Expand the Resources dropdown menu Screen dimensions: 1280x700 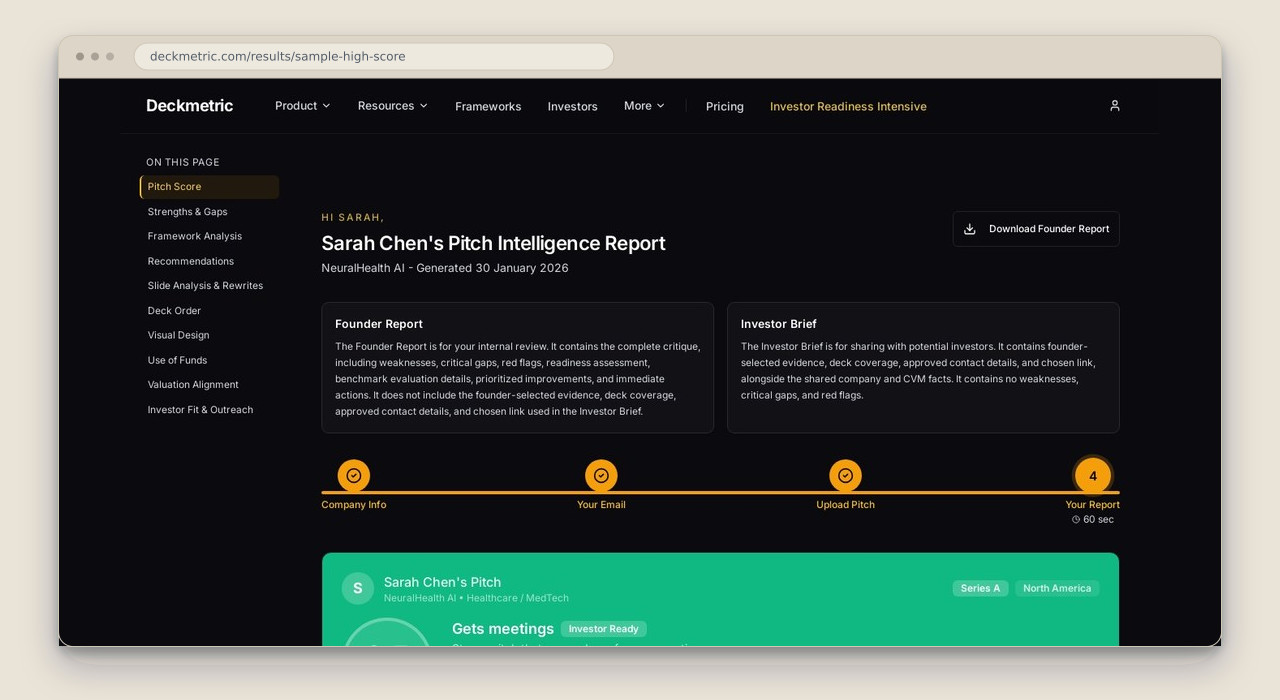393,106
